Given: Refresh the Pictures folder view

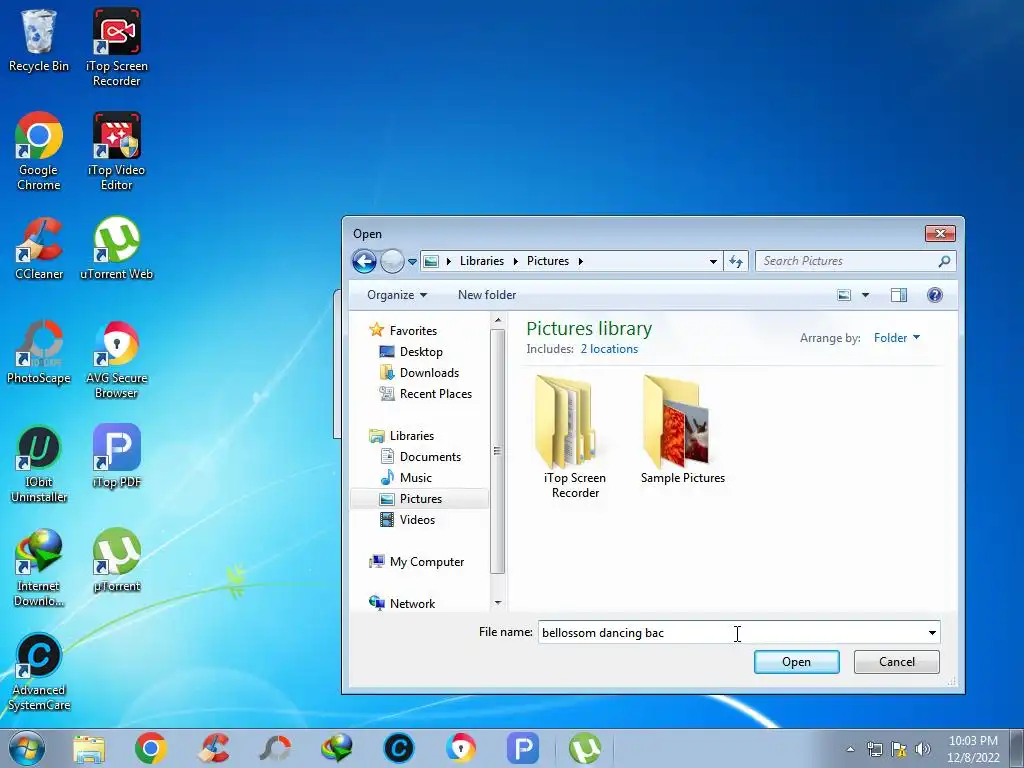Looking at the screenshot, I should (736, 261).
